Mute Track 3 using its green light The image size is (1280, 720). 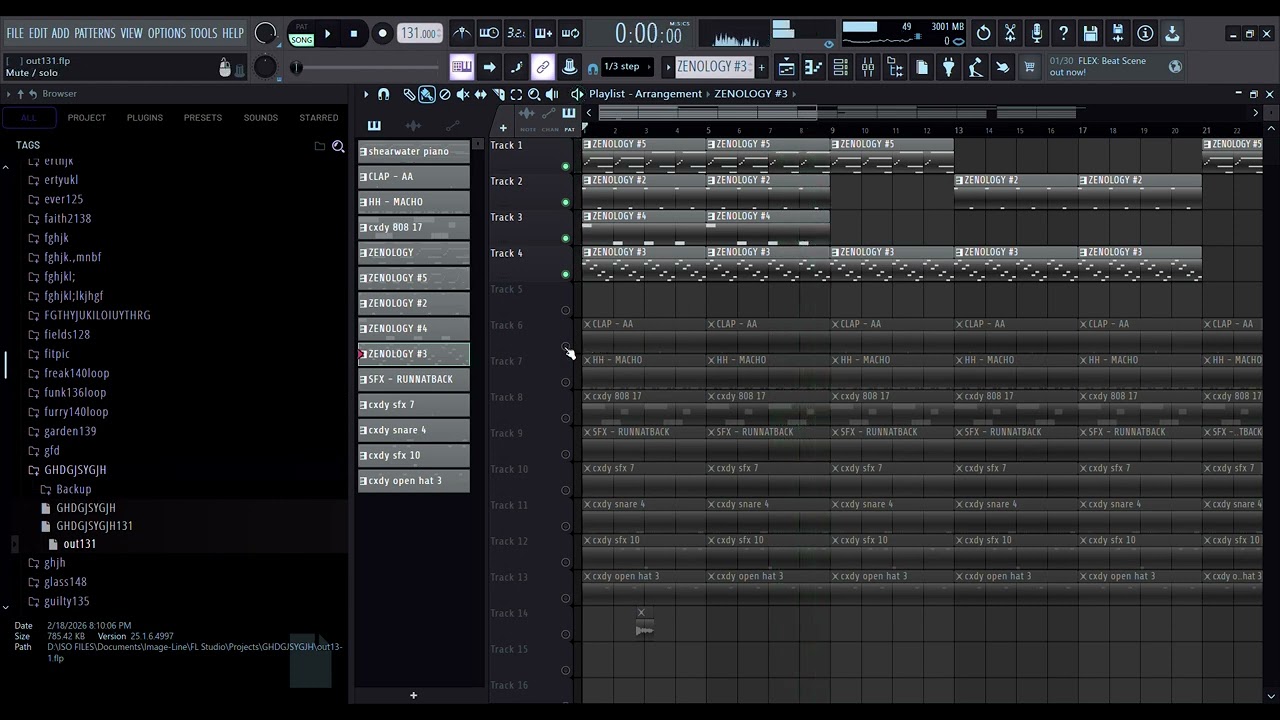pos(565,238)
